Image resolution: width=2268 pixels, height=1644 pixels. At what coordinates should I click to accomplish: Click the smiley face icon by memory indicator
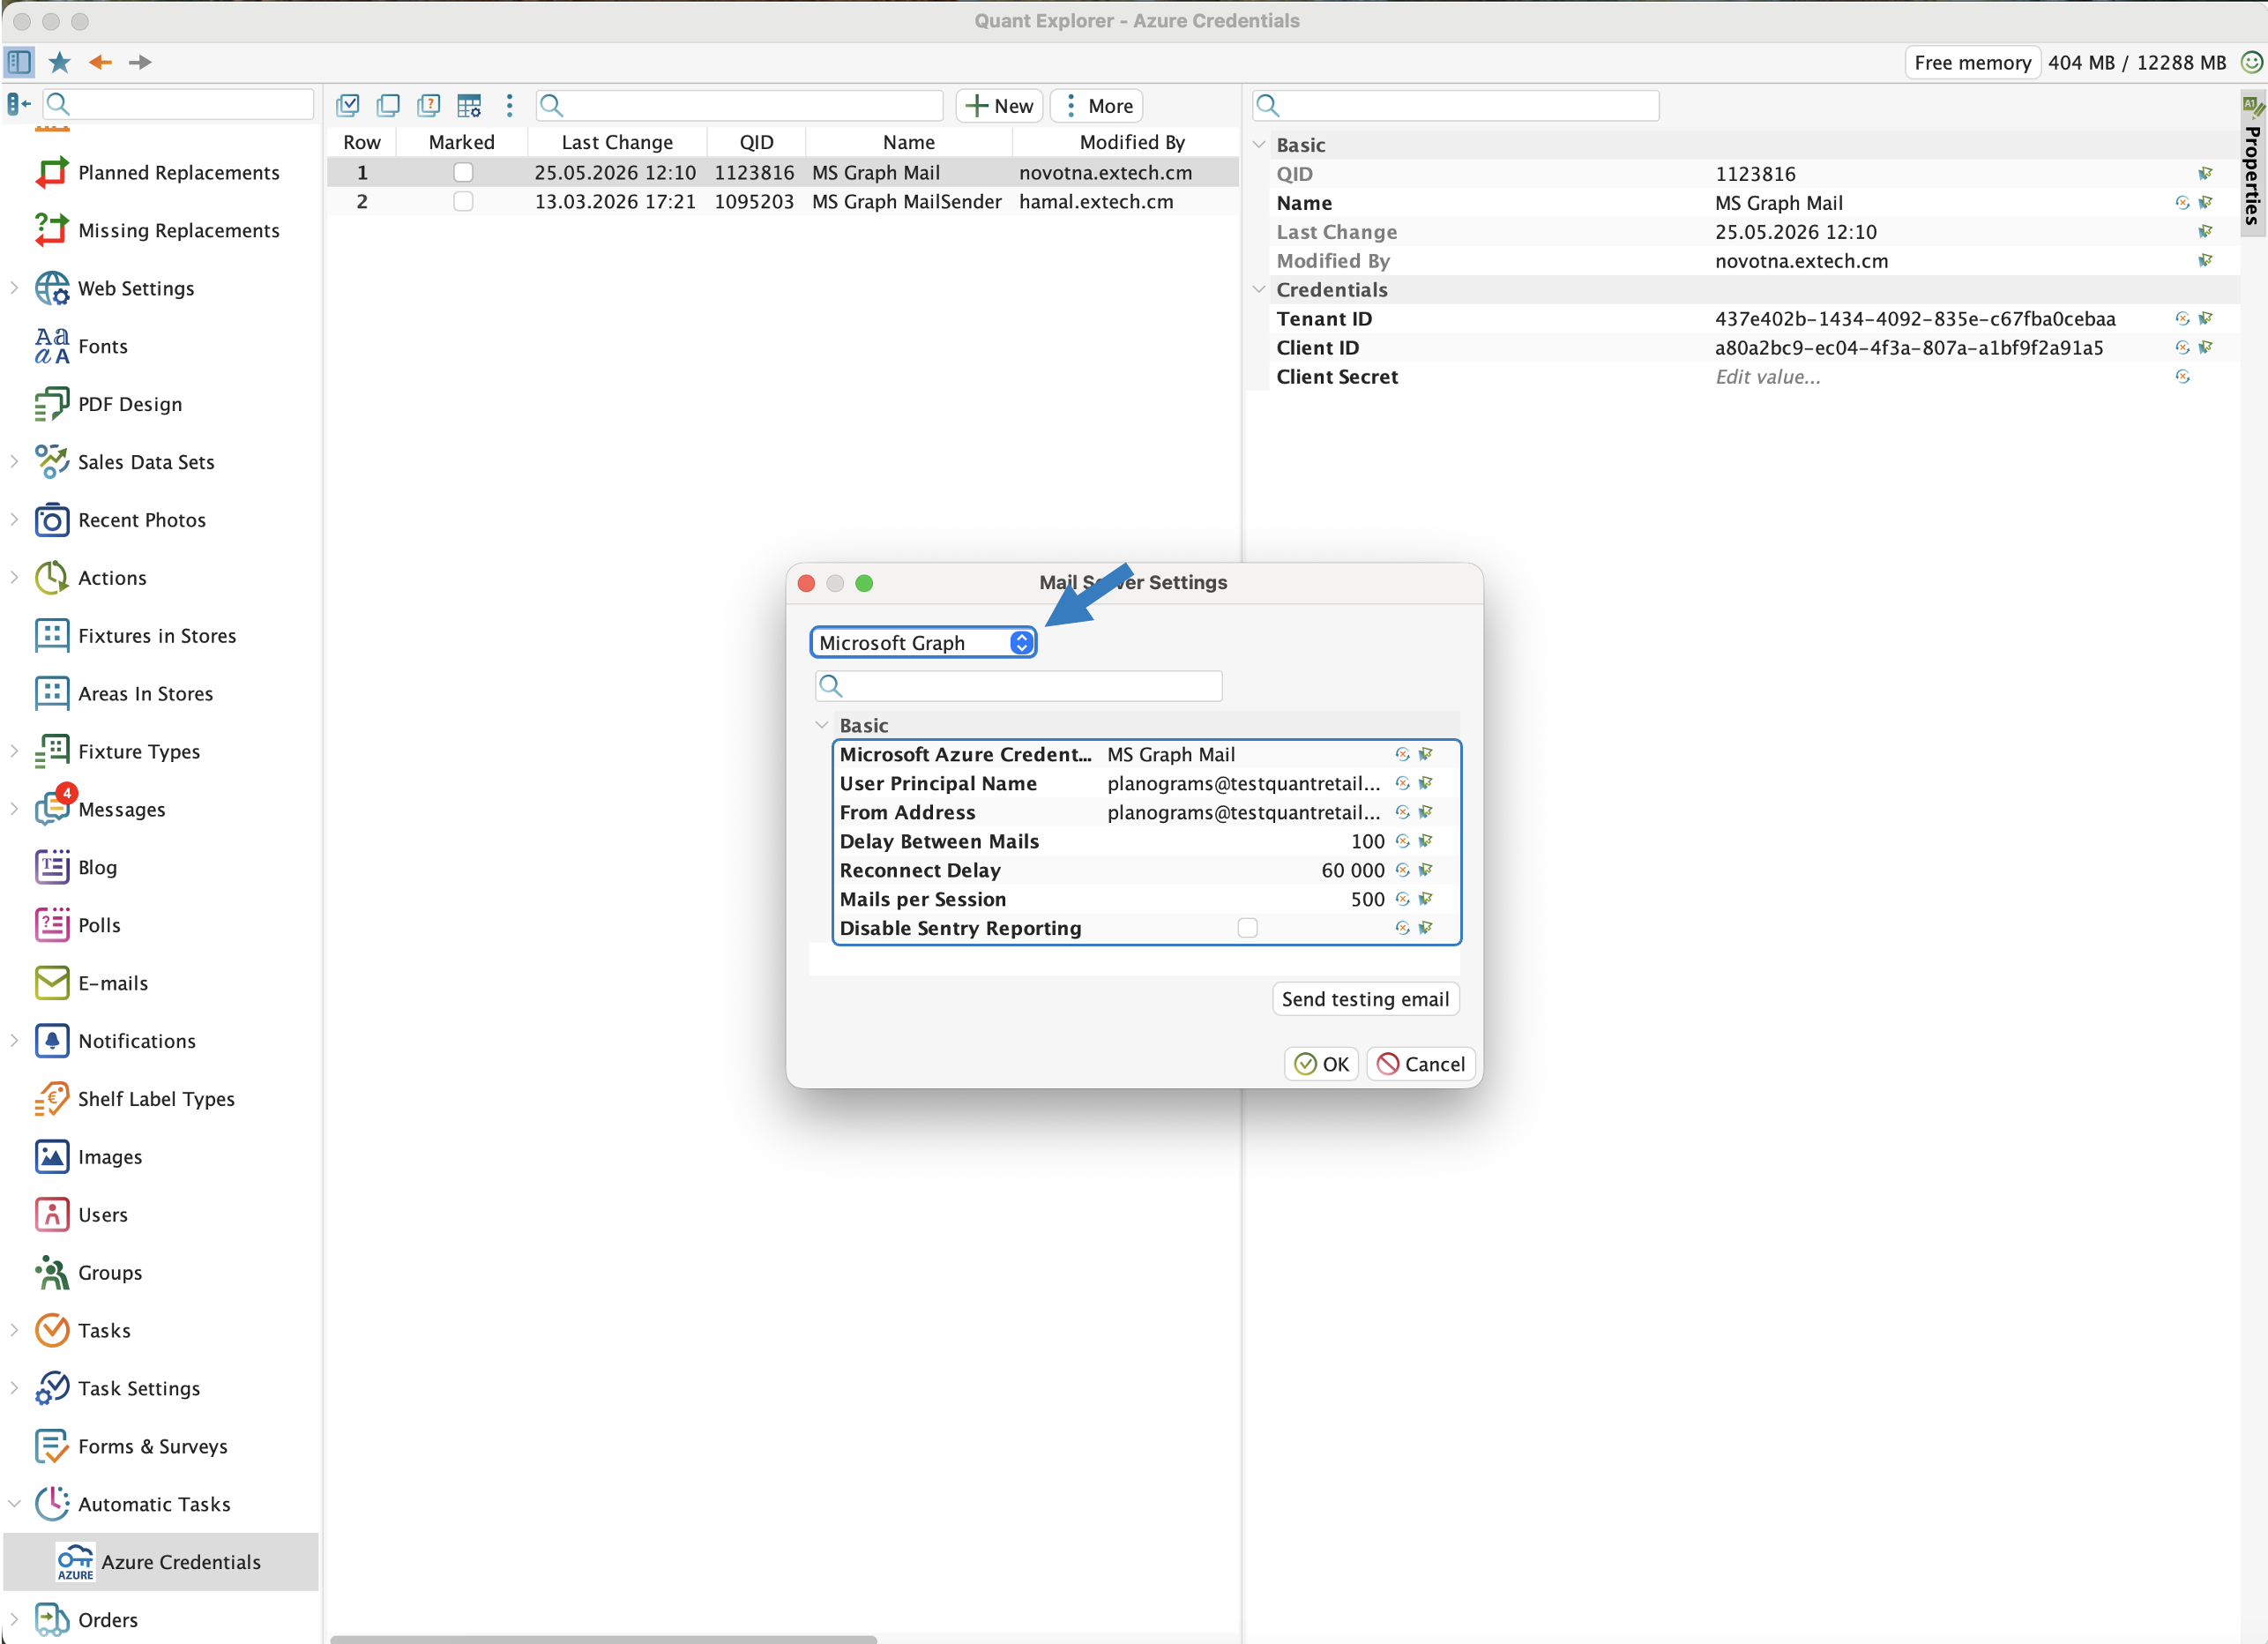(x=2251, y=62)
